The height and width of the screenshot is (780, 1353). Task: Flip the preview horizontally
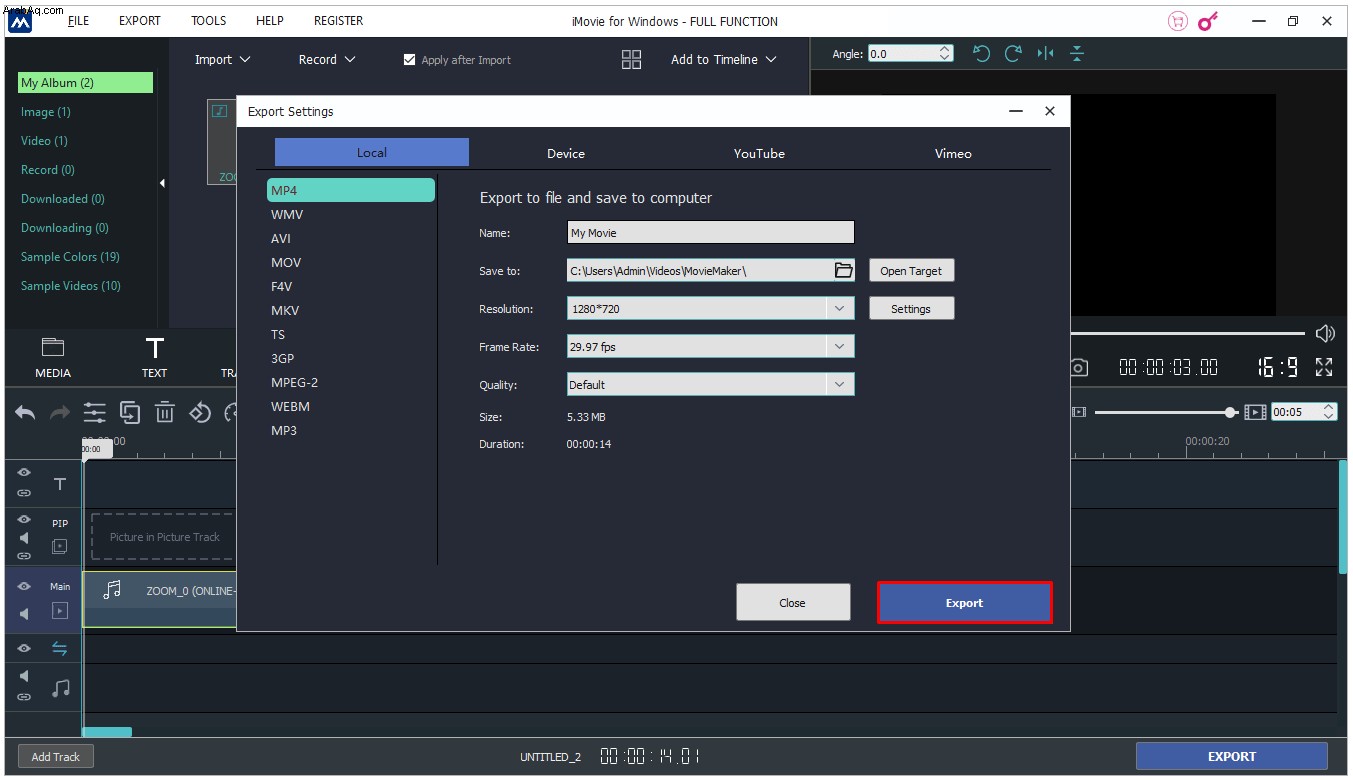(1045, 54)
